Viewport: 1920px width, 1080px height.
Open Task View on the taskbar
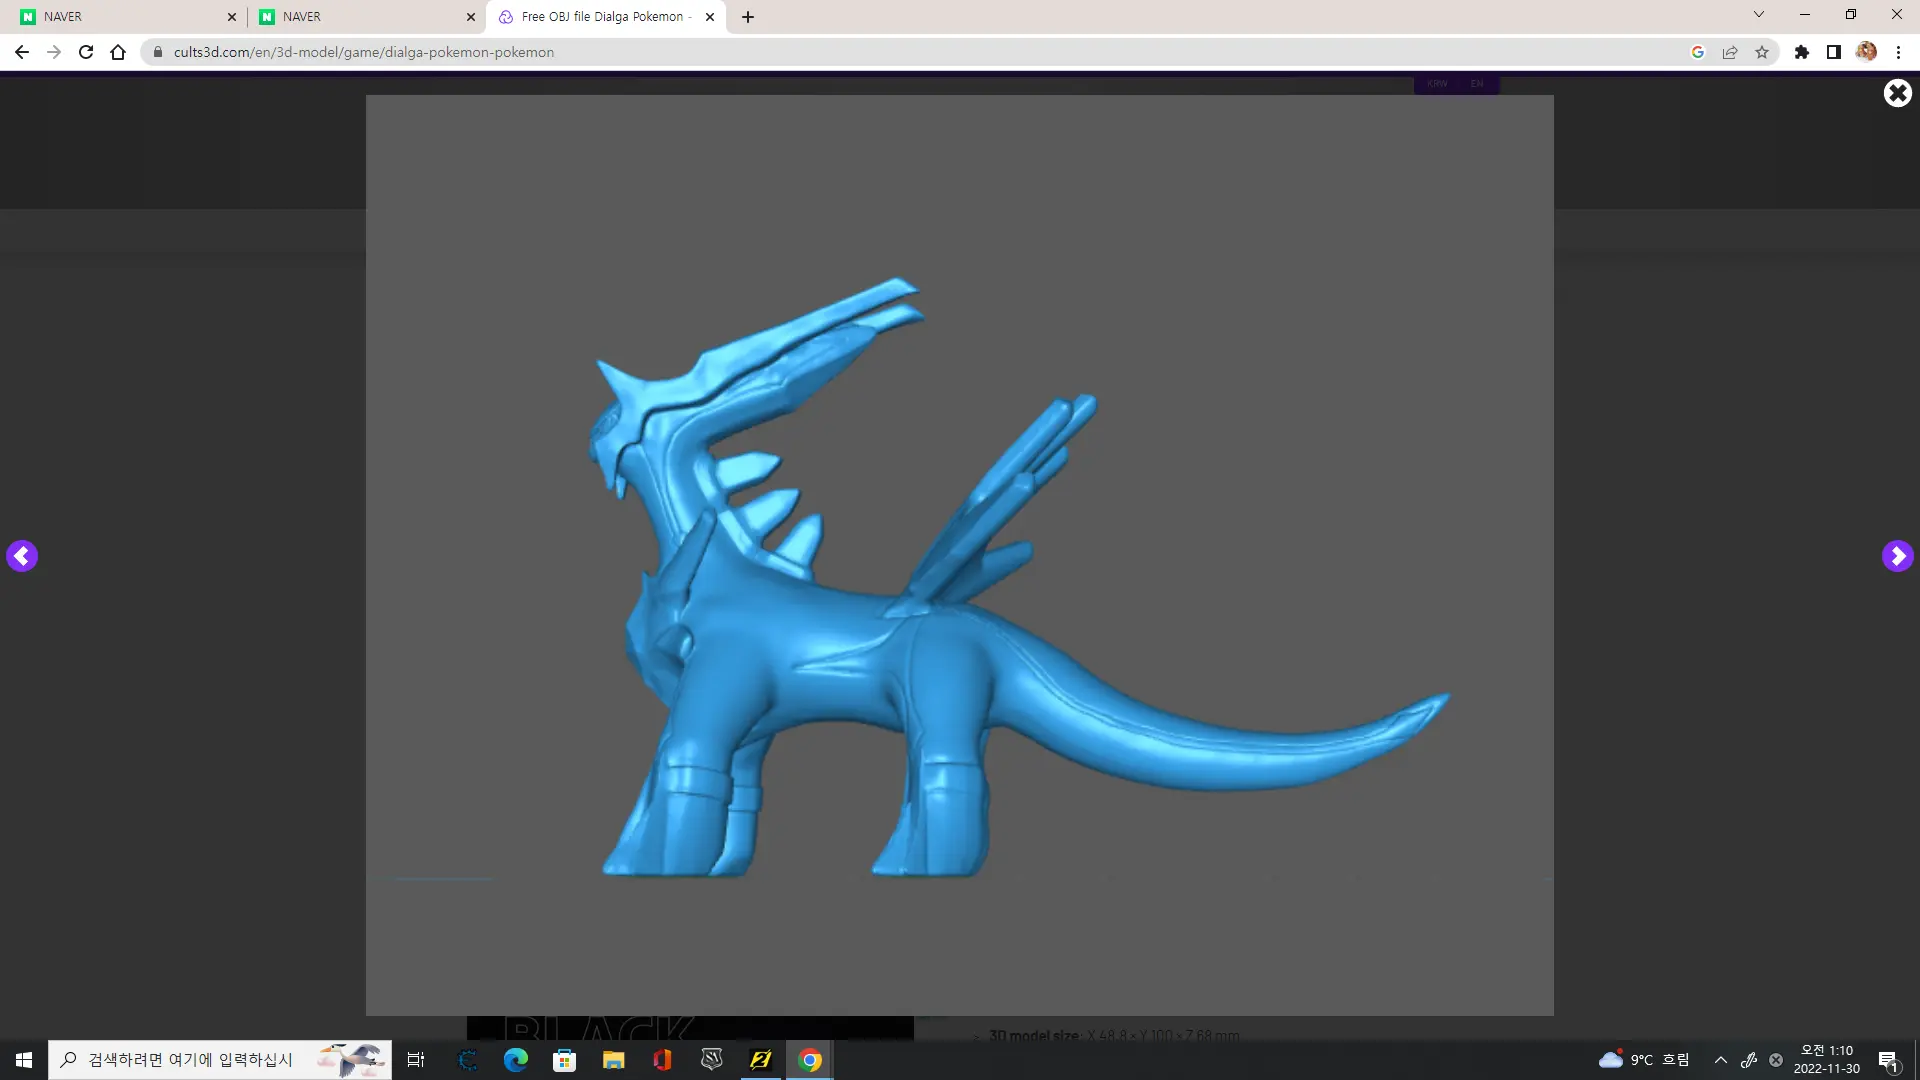click(416, 1060)
